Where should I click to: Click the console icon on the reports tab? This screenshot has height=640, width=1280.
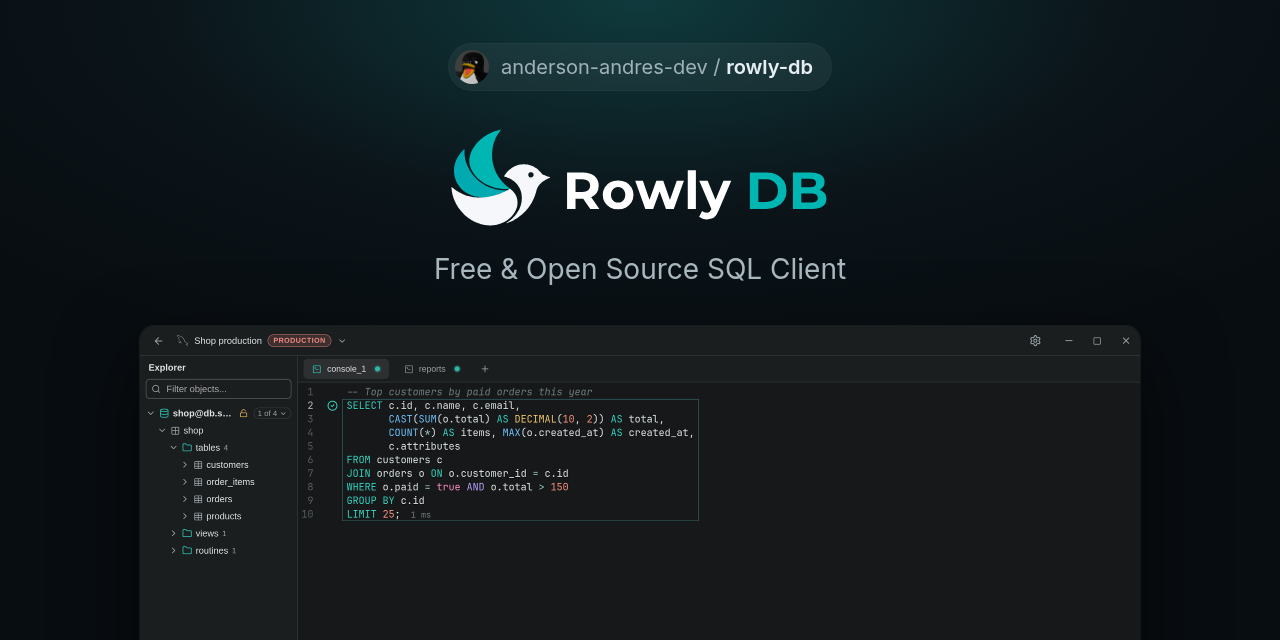point(409,369)
